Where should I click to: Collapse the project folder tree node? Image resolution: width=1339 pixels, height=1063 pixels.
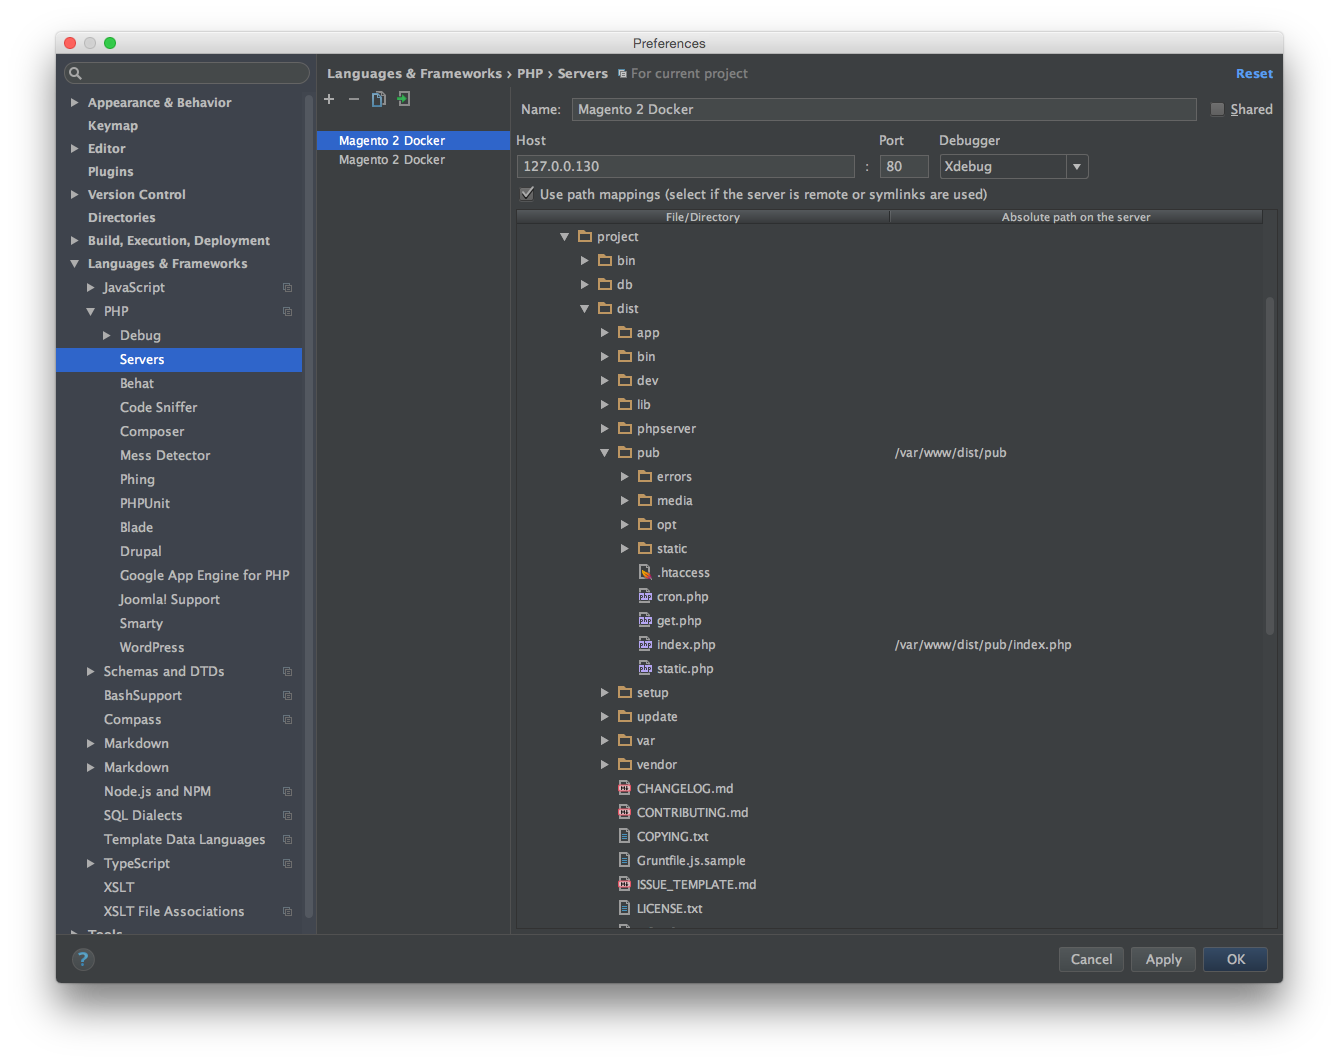click(x=565, y=237)
